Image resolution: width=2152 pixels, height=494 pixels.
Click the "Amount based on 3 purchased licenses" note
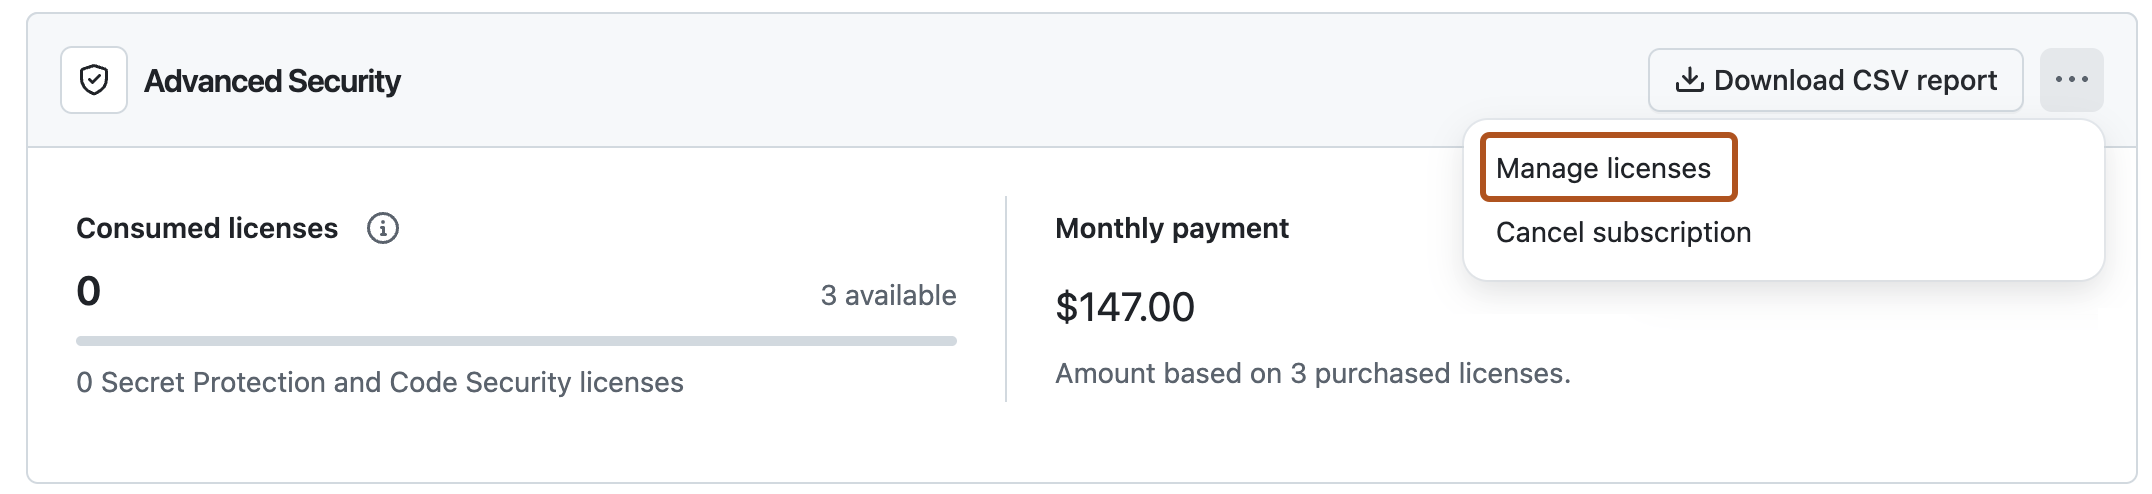(x=1312, y=374)
